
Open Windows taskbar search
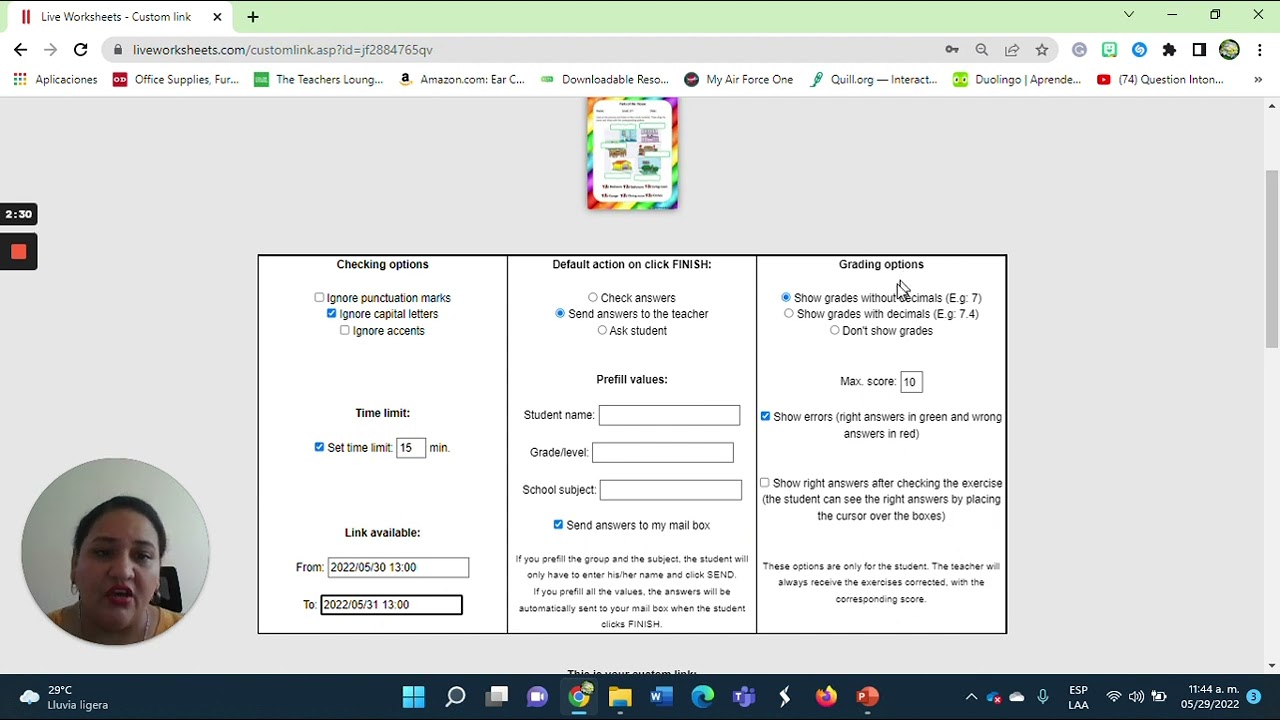pyautogui.click(x=455, y=697)
